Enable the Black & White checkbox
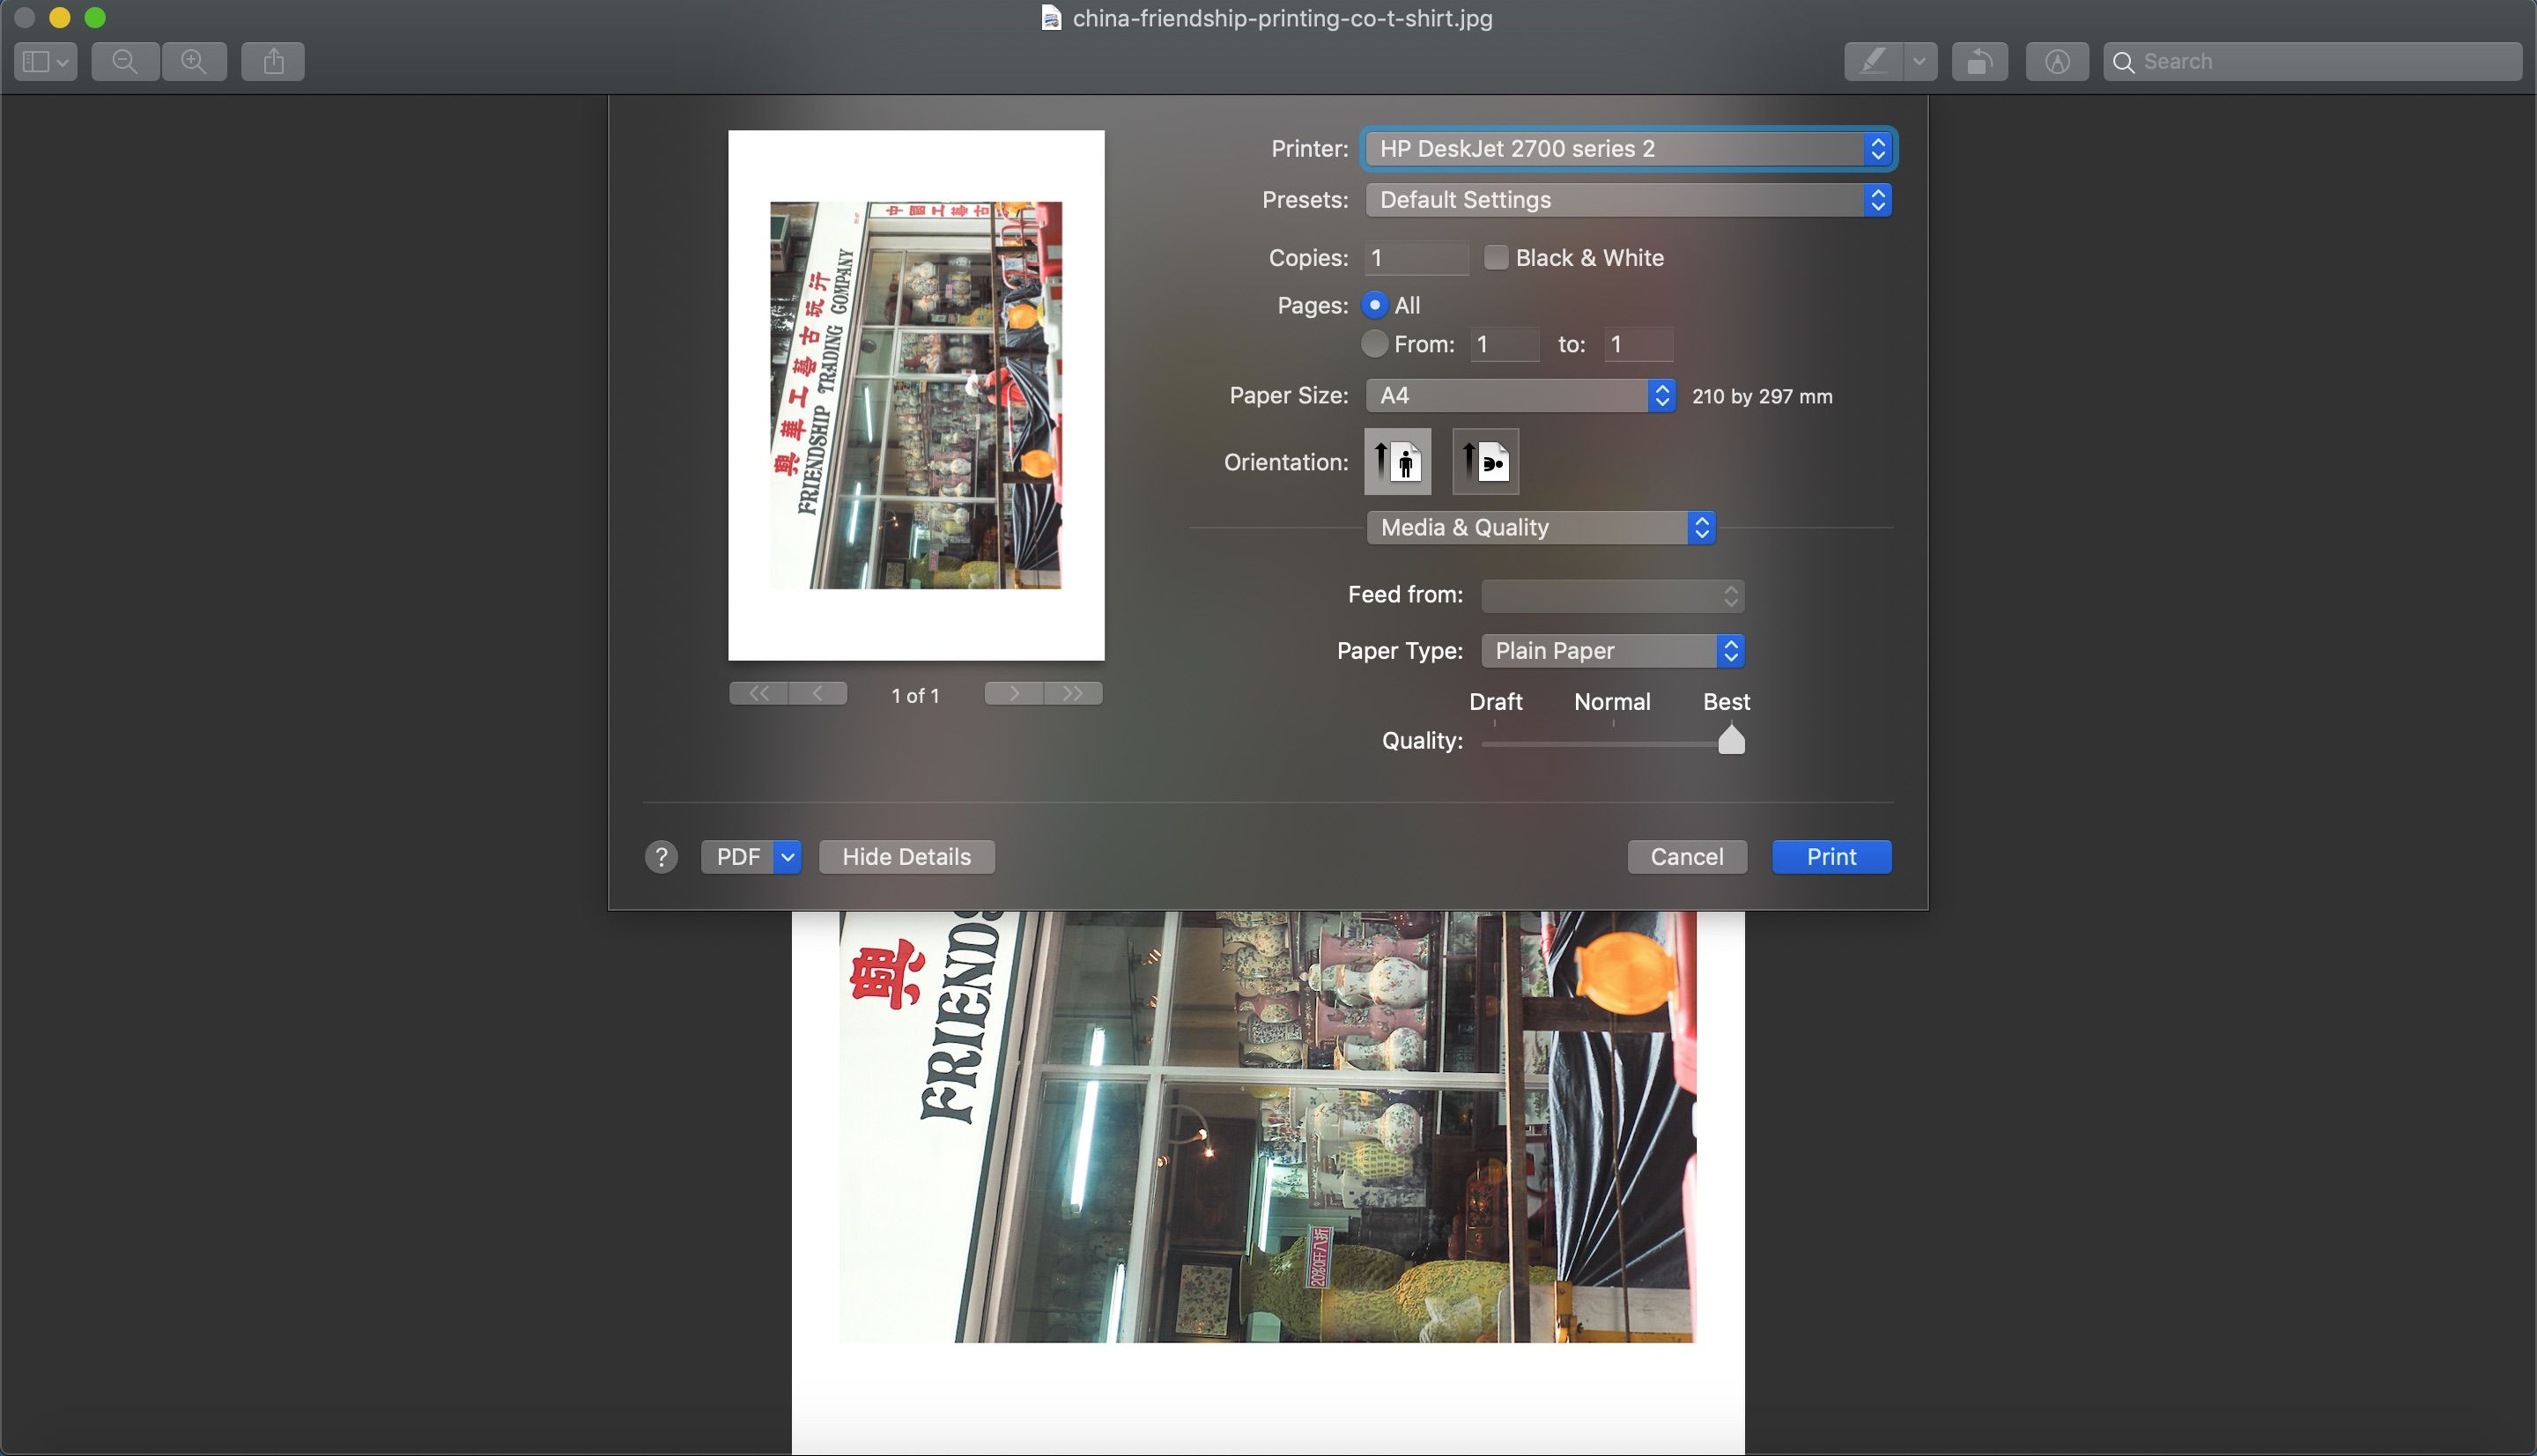 coord(1496,257)
